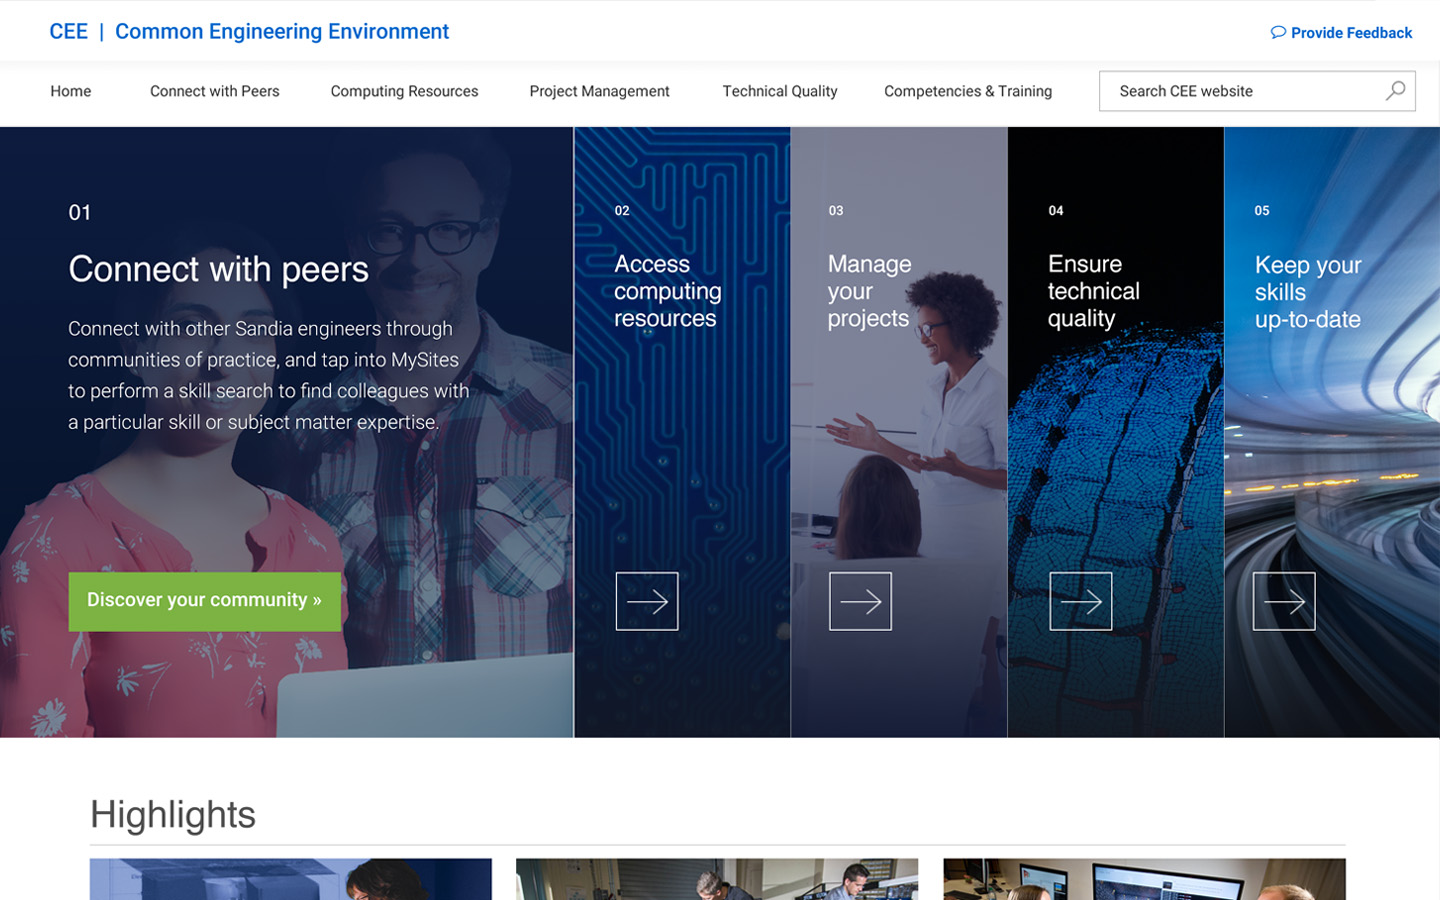Click the Provide Feedback link

pyautogui.click(x=1351, y=33)
